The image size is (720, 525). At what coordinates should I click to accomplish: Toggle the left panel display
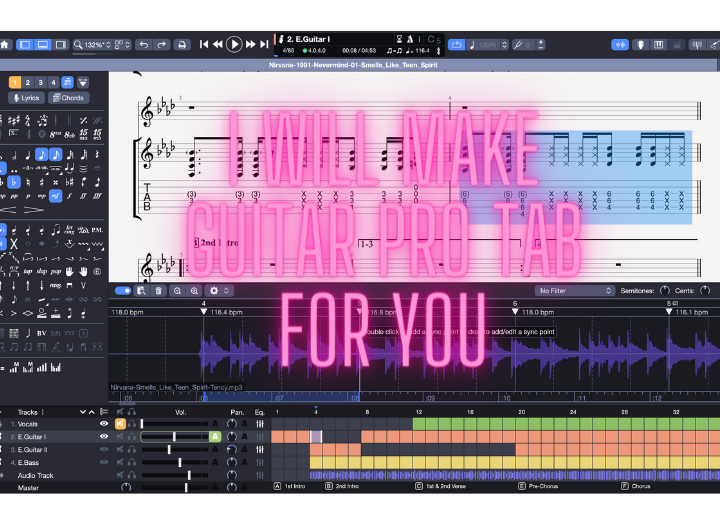25,45
